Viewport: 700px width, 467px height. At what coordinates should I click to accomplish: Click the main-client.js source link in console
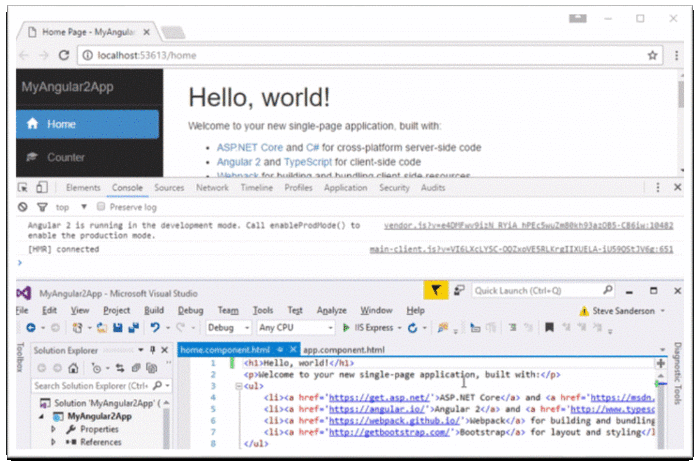(521, 249)
